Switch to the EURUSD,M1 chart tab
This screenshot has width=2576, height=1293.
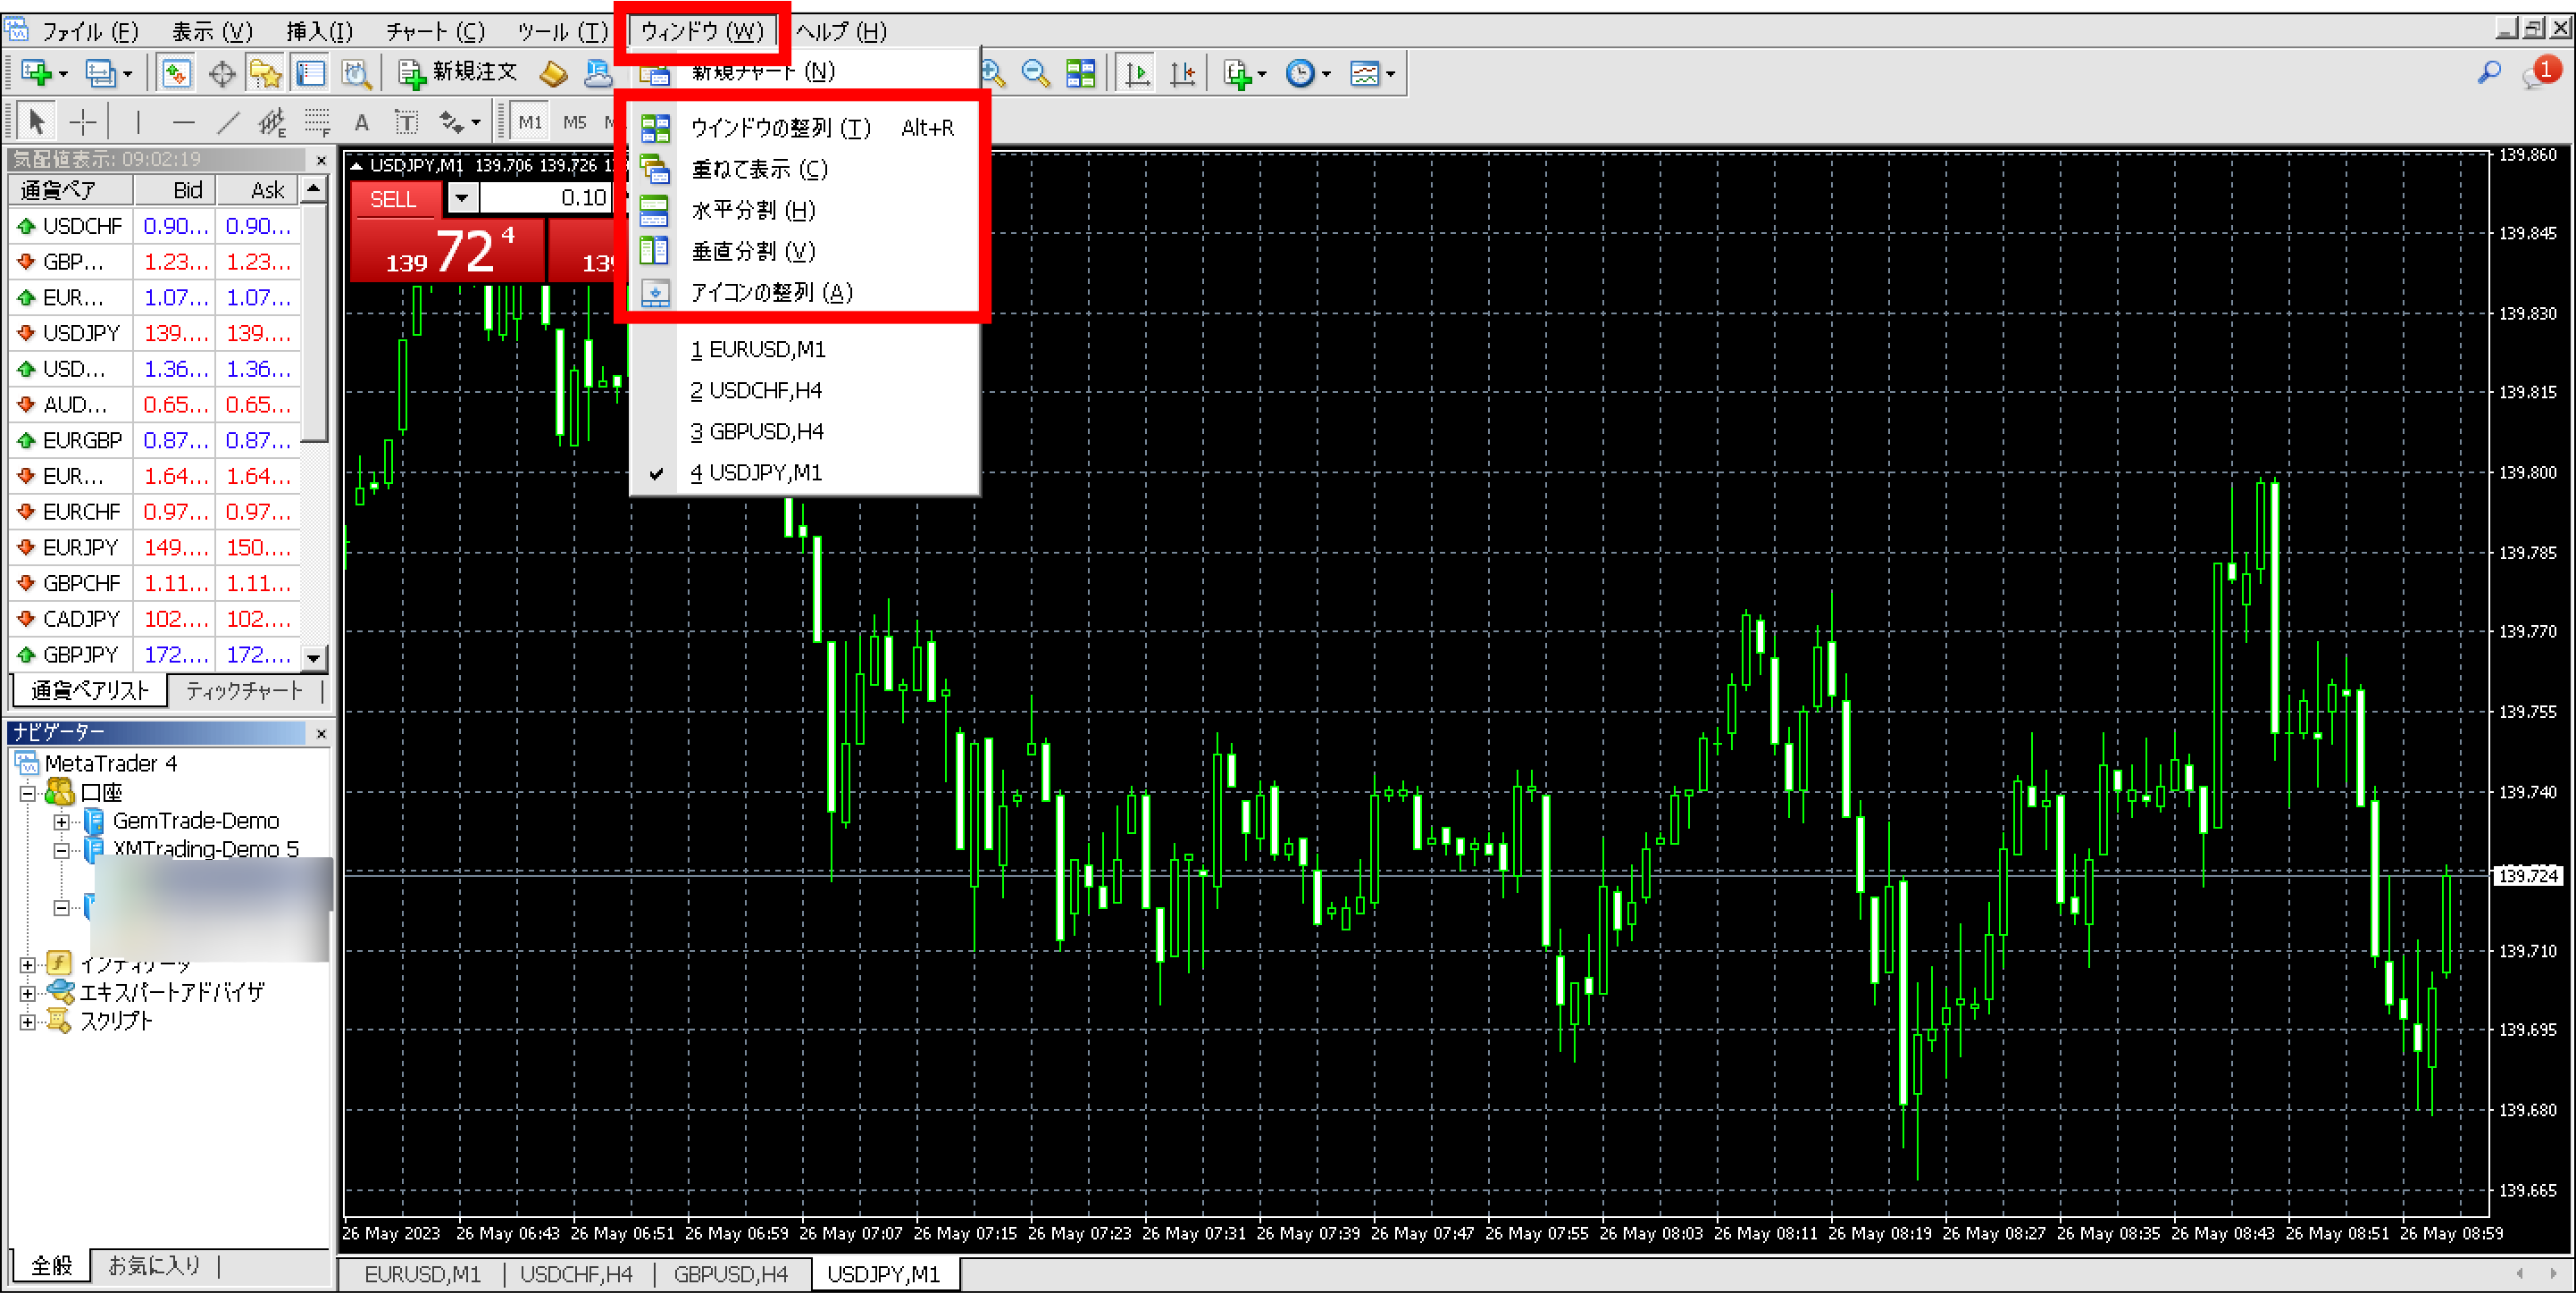(423, 1274)
